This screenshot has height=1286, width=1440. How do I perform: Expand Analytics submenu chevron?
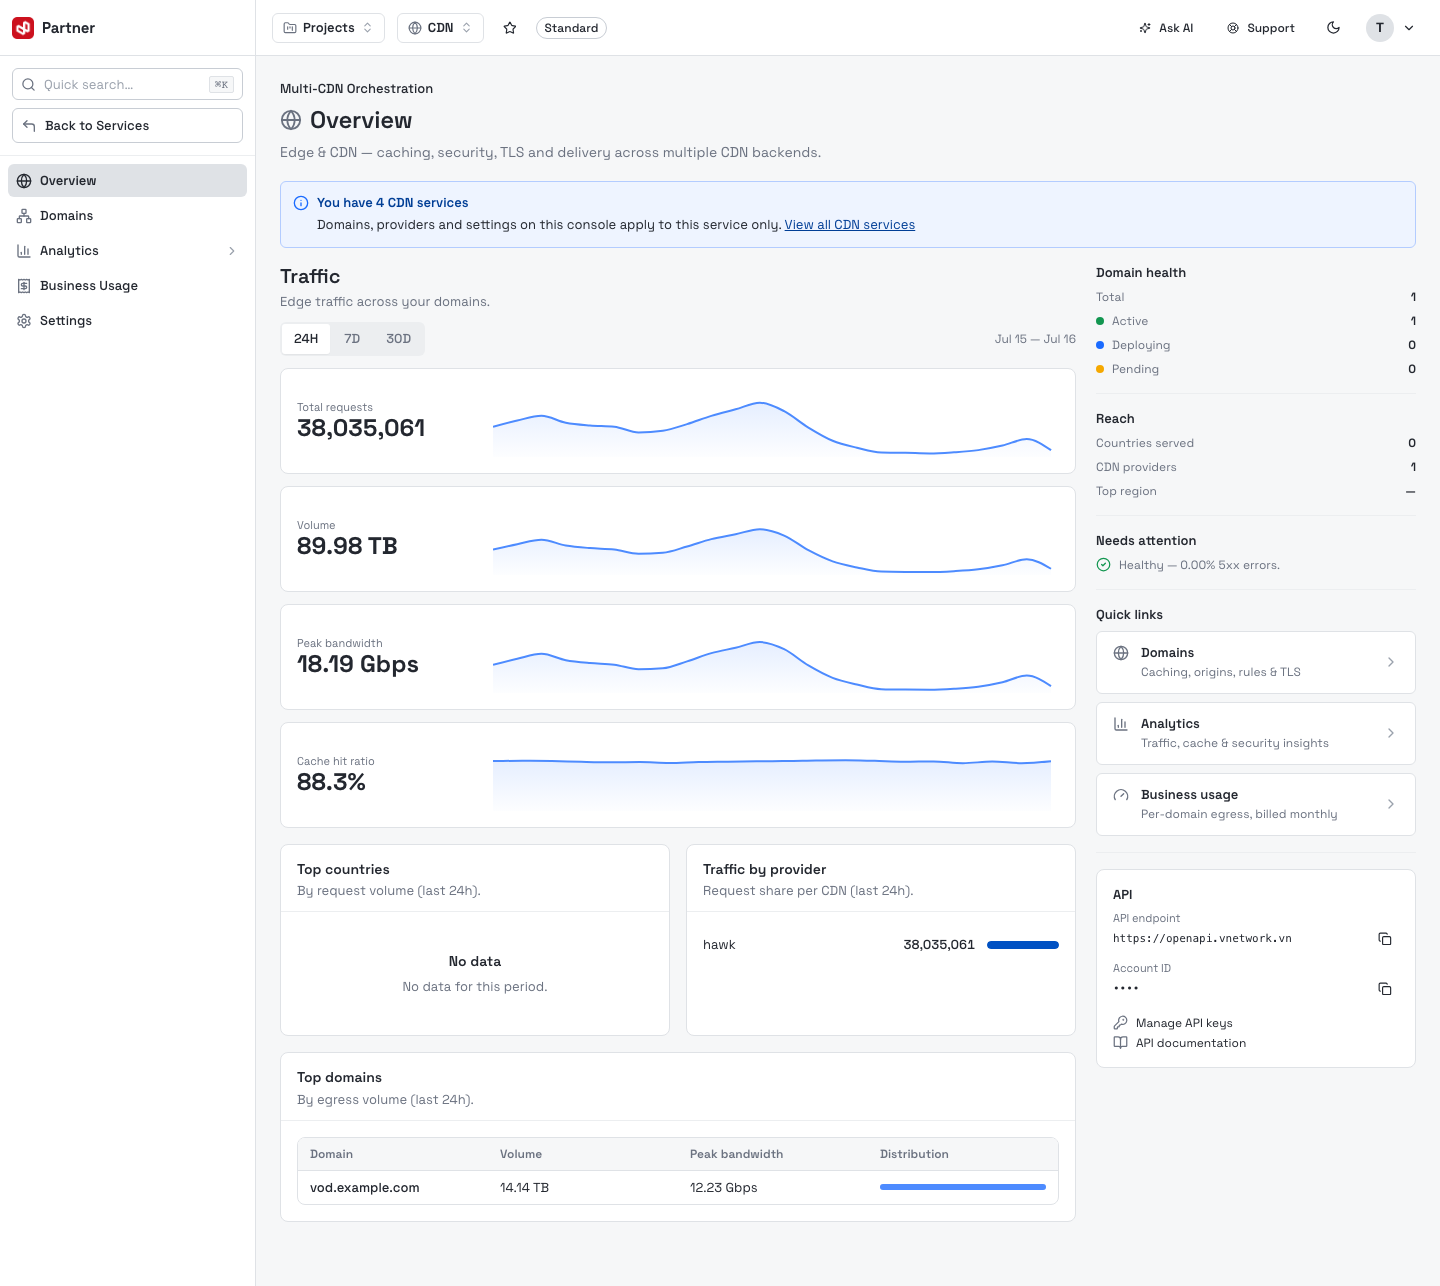point(232,251)
